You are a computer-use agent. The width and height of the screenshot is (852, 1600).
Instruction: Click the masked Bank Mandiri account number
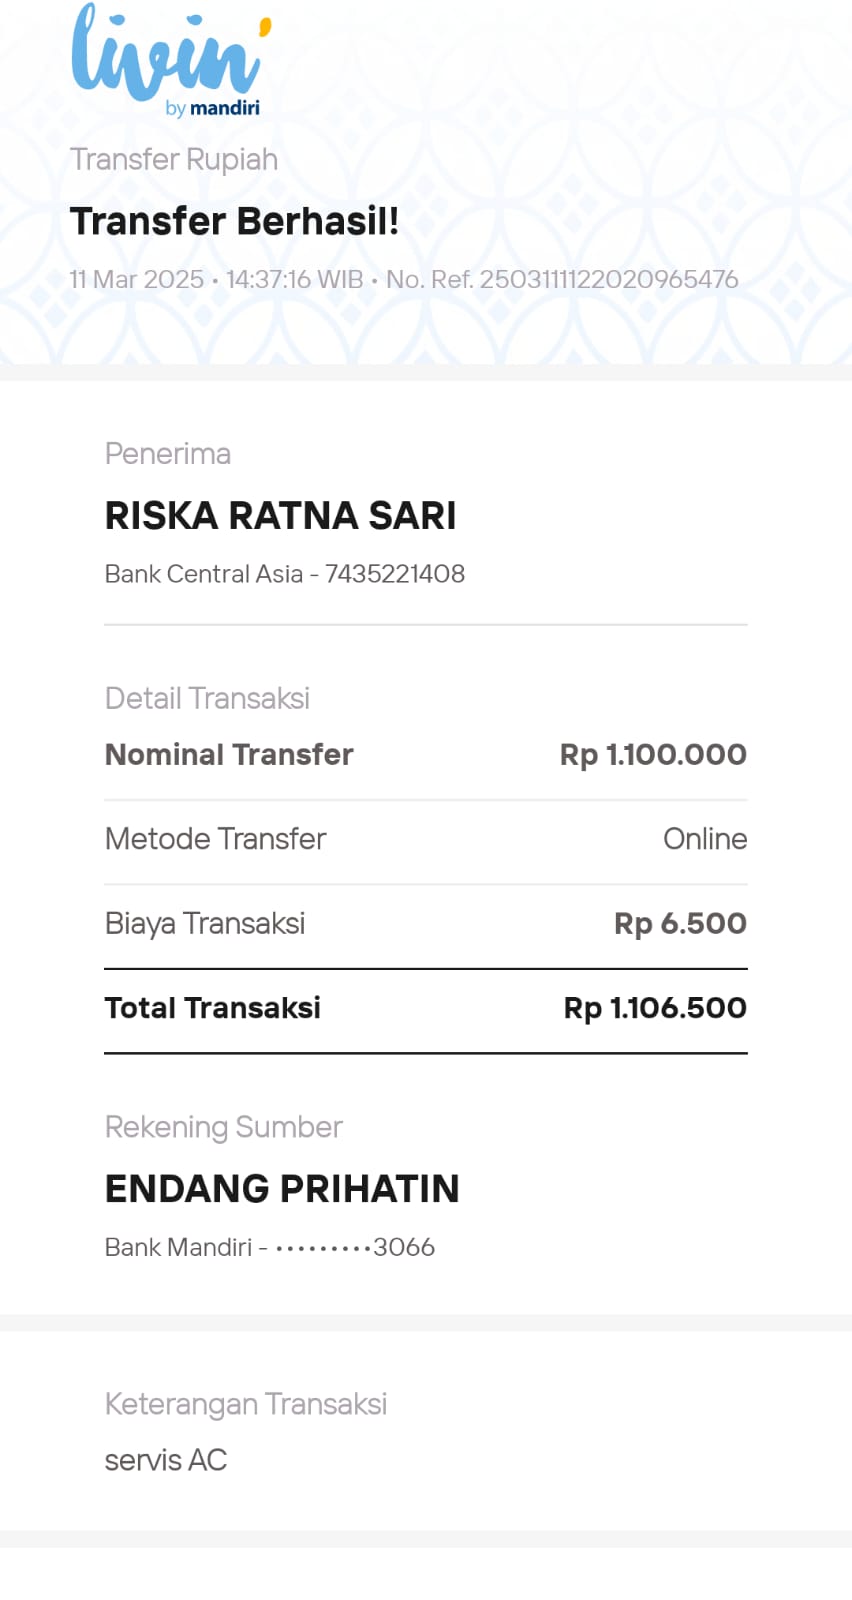tap(355, 1247)
